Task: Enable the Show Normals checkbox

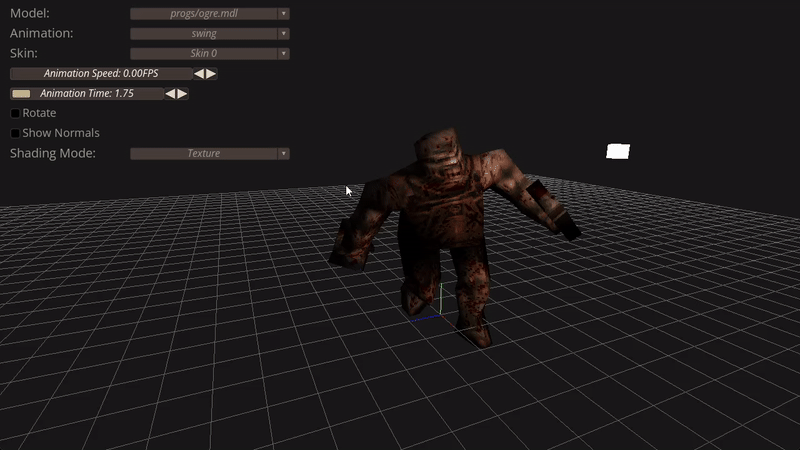Action: (15, 133)
